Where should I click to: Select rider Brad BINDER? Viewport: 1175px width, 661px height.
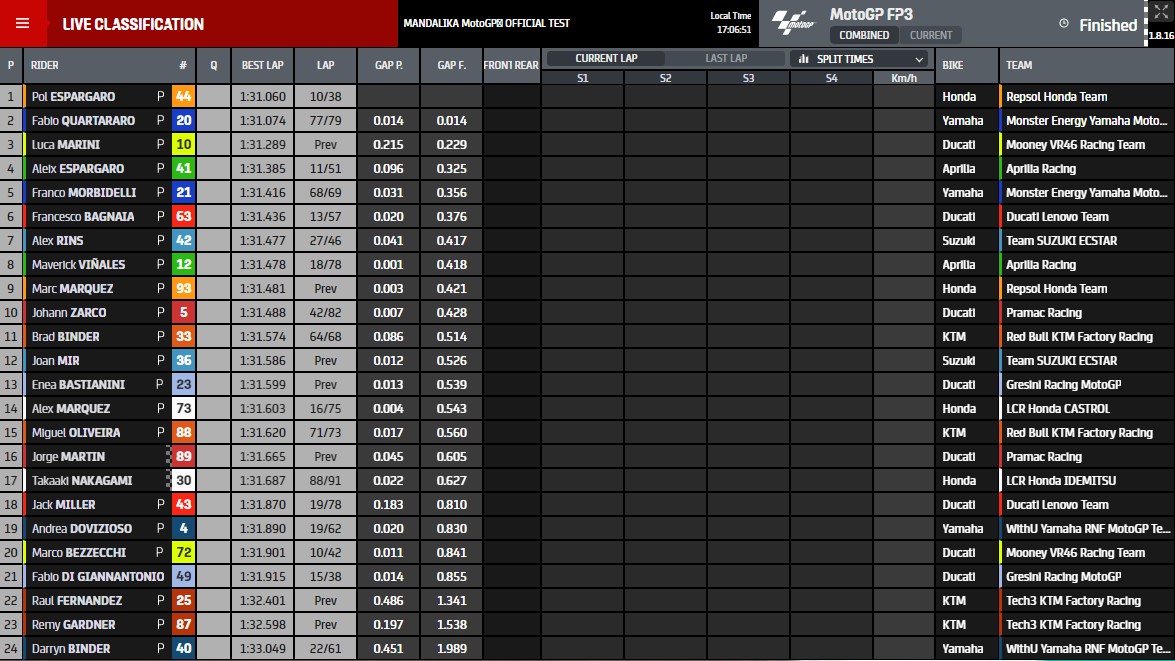click(65, 336)
